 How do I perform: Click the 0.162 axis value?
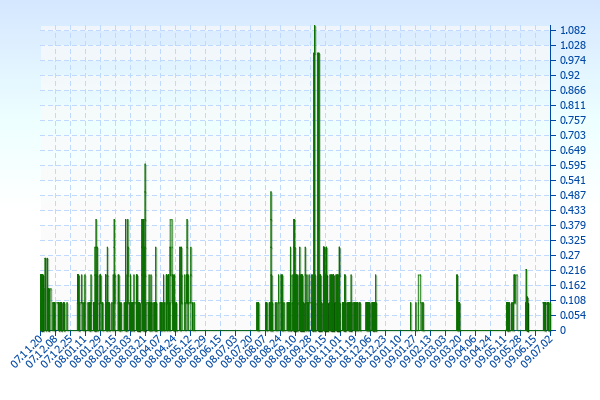click(x=573, y=285)
